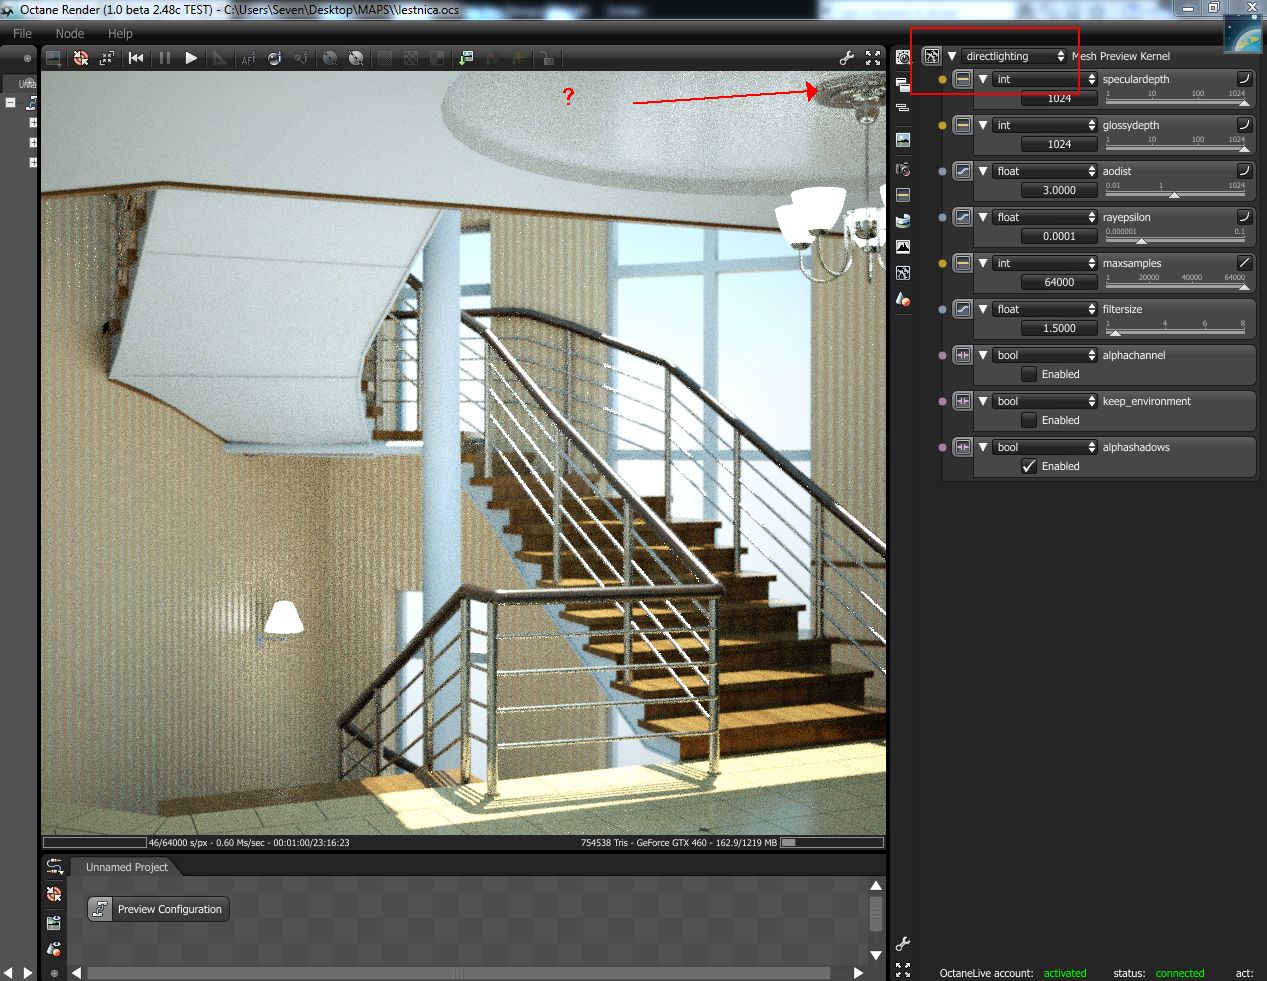Click the green arrow import icon in toolbar
This screenshot has width=1267, height=981.
click(x=466, y=58)
